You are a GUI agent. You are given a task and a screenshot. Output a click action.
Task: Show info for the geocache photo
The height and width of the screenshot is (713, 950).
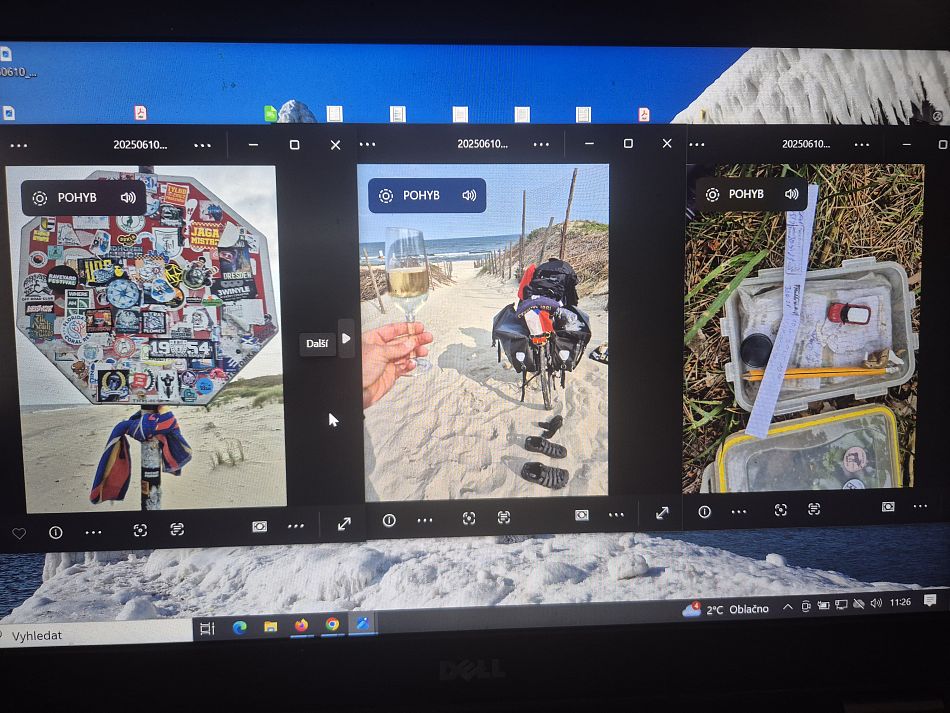(x=704, y=511)
